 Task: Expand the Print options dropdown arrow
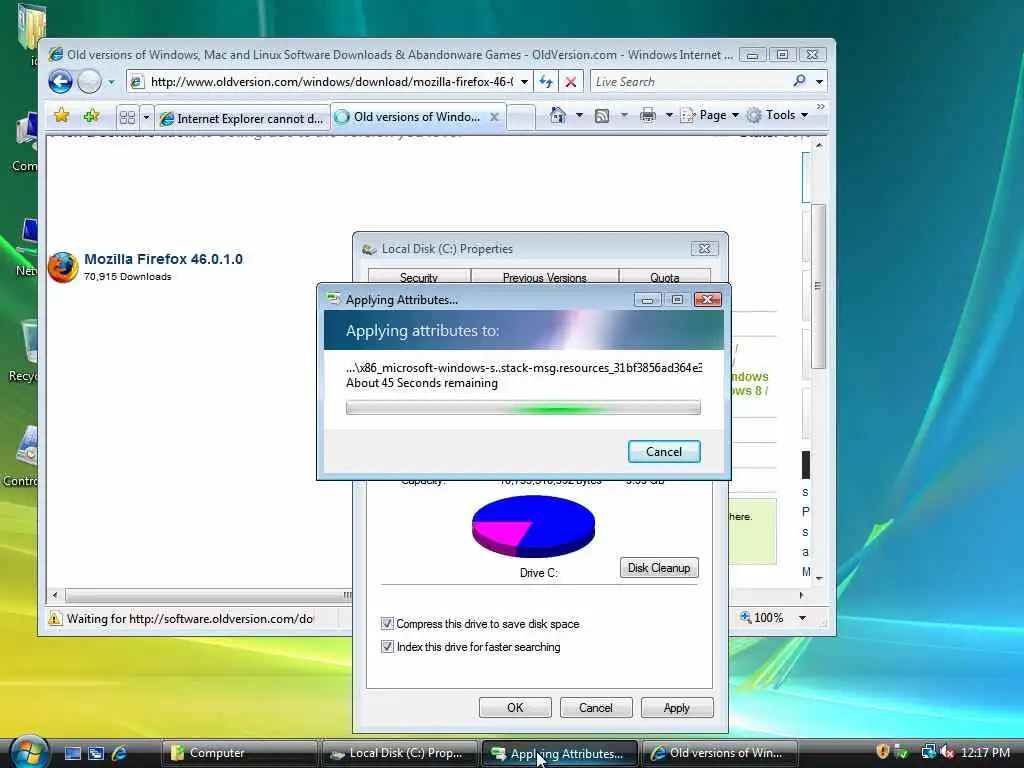(x=669, y=116)
